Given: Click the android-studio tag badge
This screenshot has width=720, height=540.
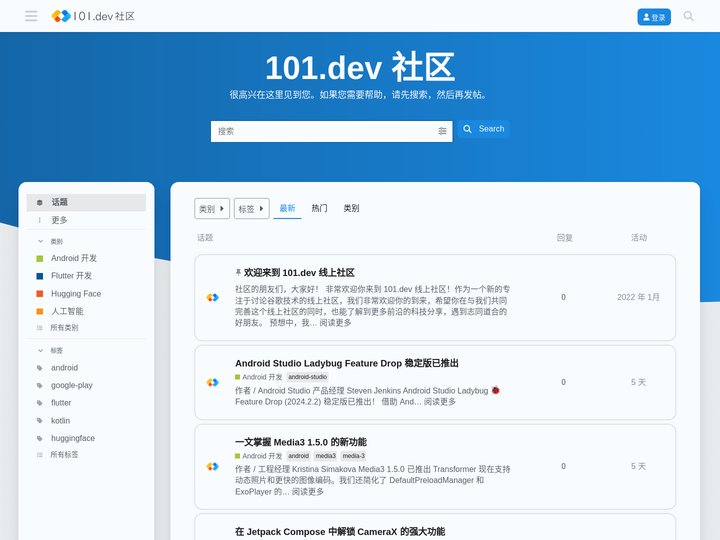Looking at the screenshot, I should click(308, 377).
